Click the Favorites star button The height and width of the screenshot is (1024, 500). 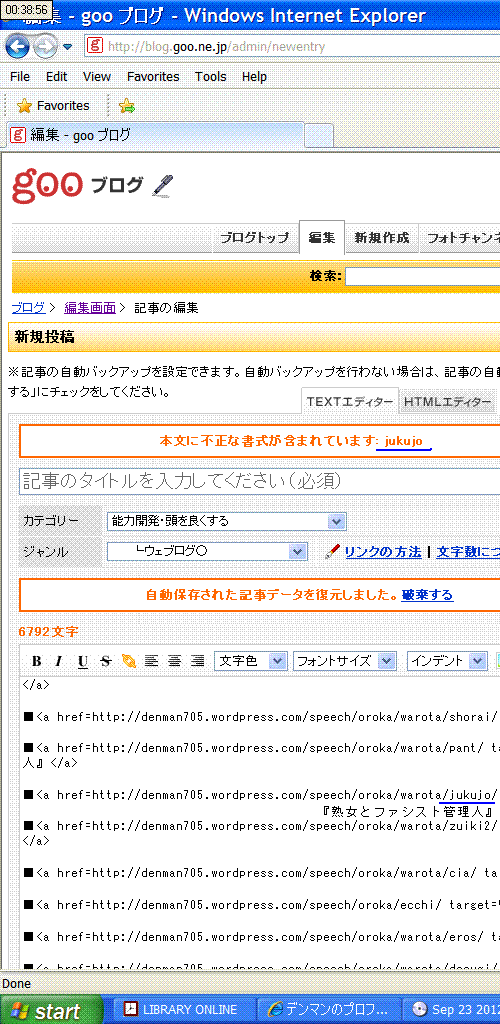pyautogui.click(x=53, y=106)
